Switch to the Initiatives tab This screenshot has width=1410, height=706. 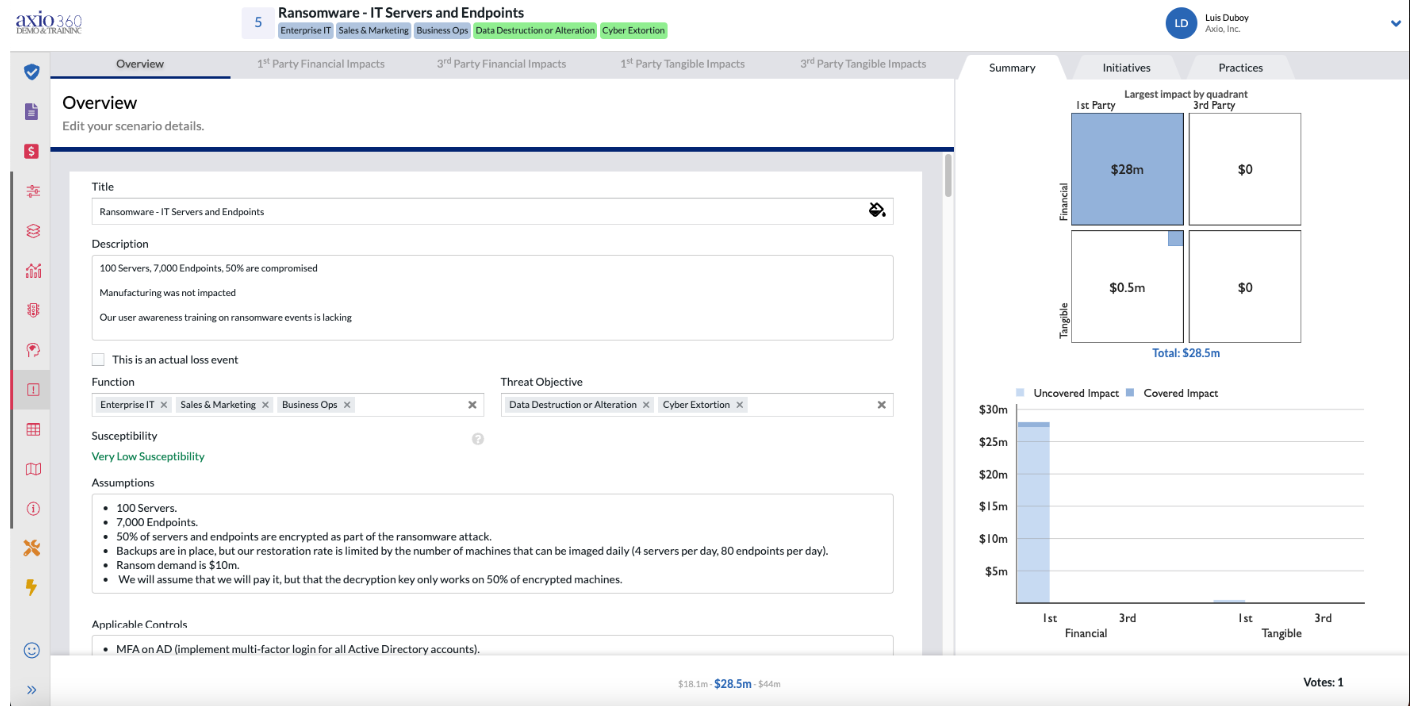tap(1127, 67)
